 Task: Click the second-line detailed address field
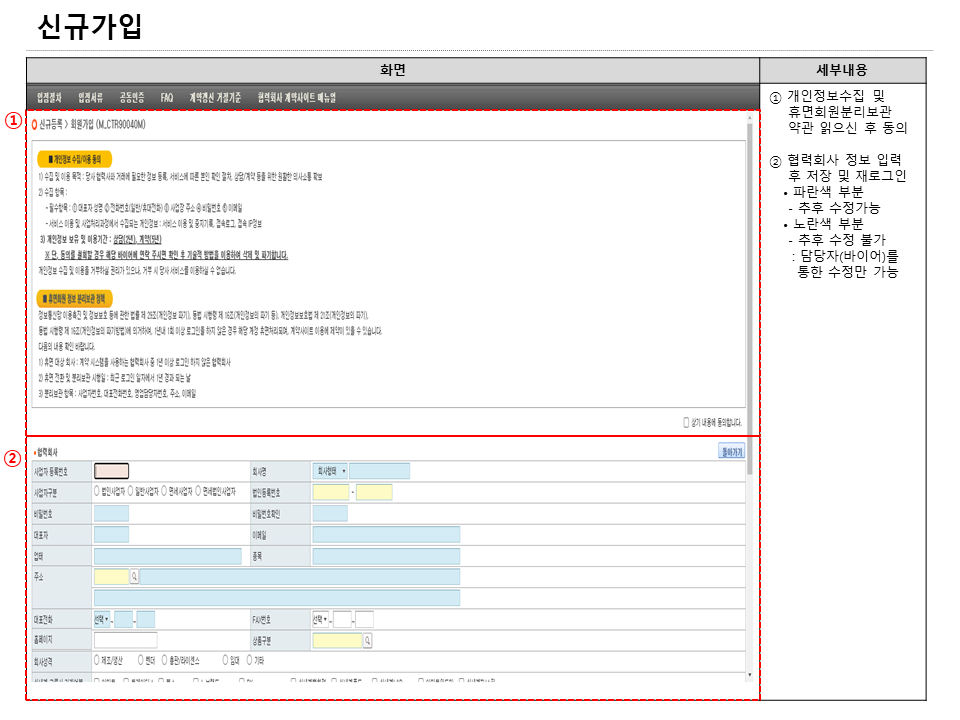coord(277,598)
